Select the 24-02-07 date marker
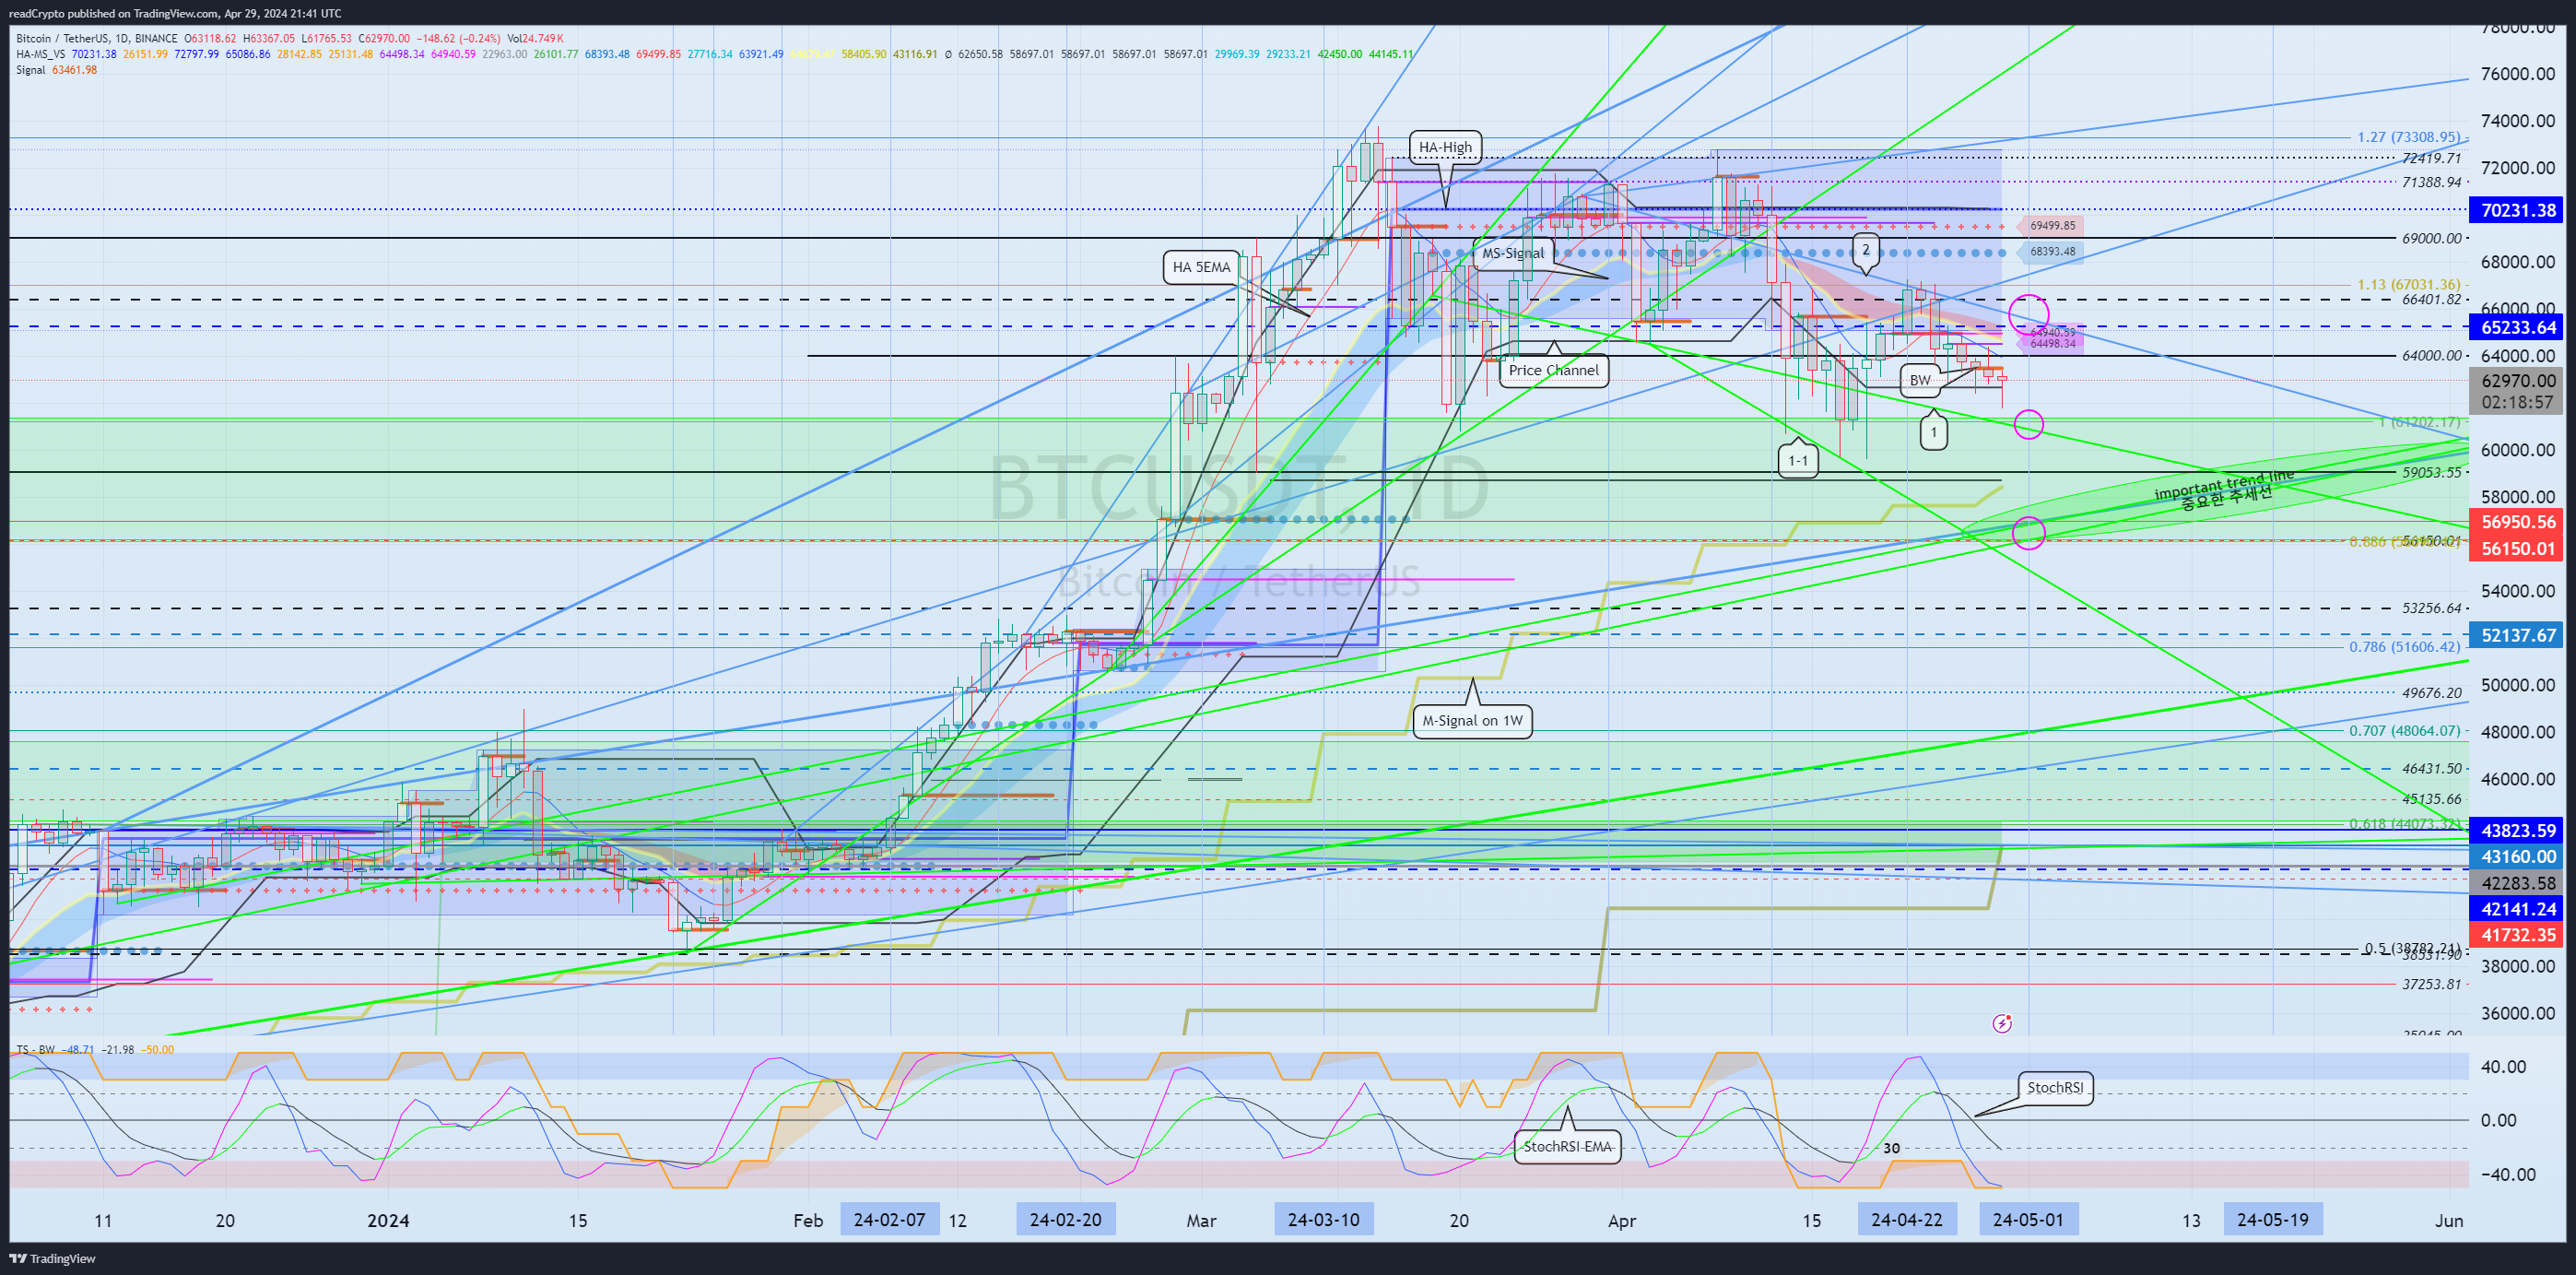 click(890, 1220)
